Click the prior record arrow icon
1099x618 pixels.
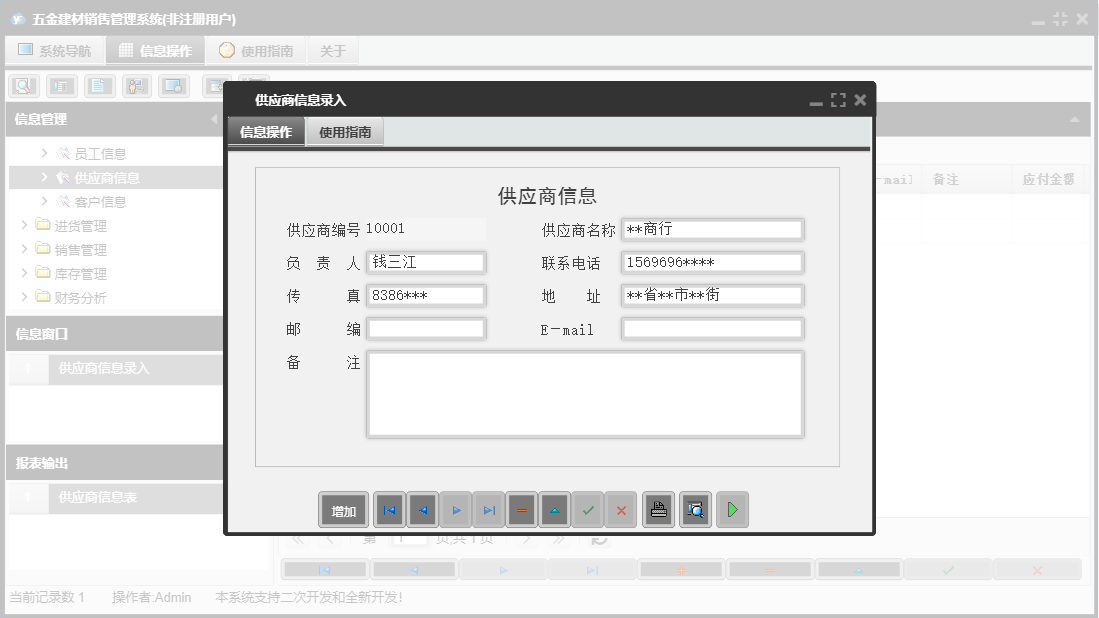coord(422,509)
